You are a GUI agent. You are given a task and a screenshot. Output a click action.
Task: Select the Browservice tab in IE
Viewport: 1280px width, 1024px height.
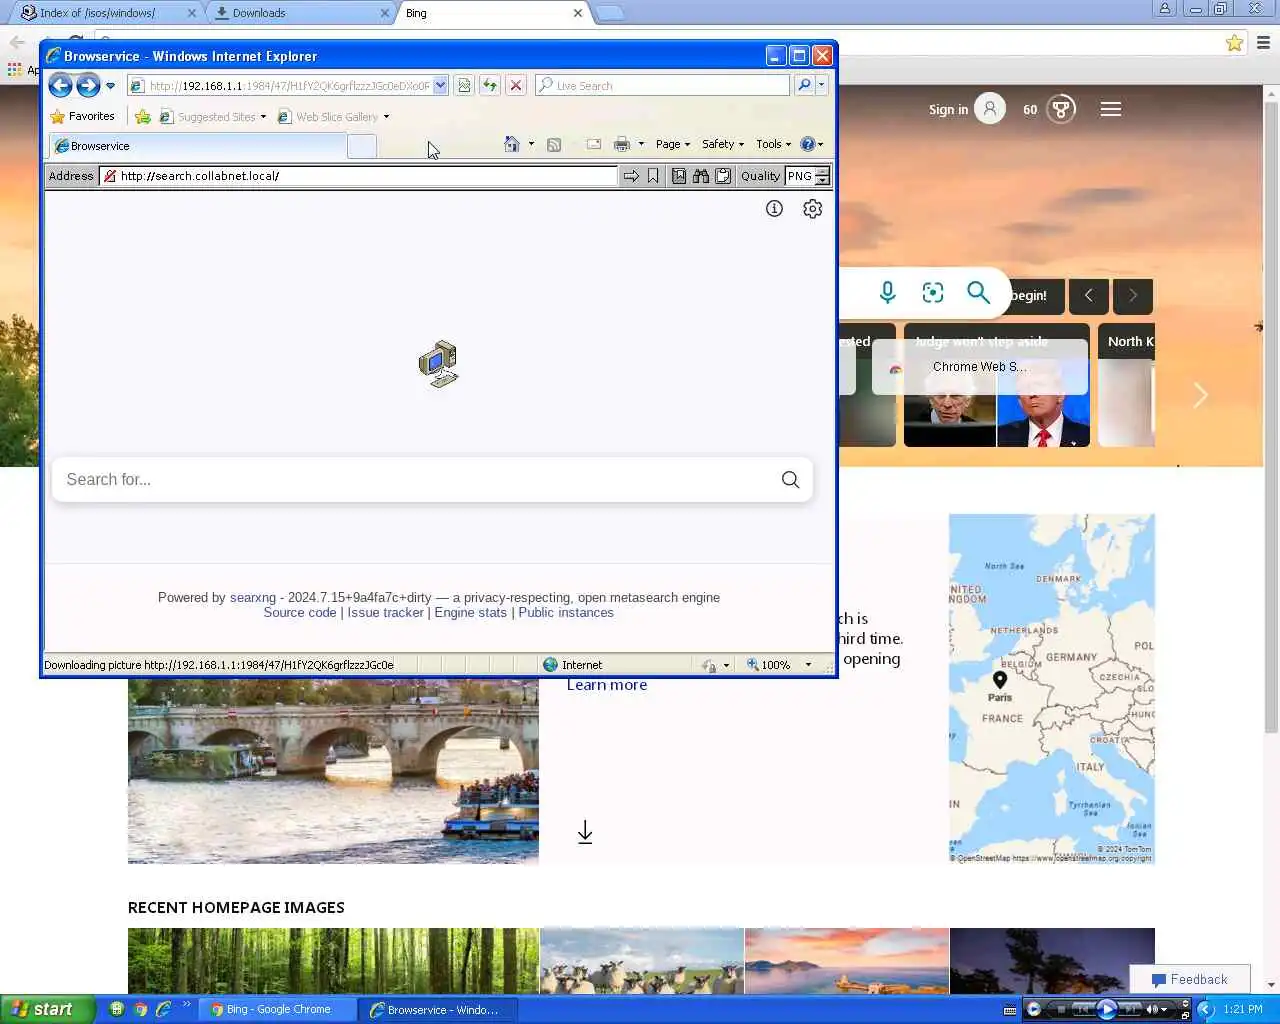click(197, 146)
